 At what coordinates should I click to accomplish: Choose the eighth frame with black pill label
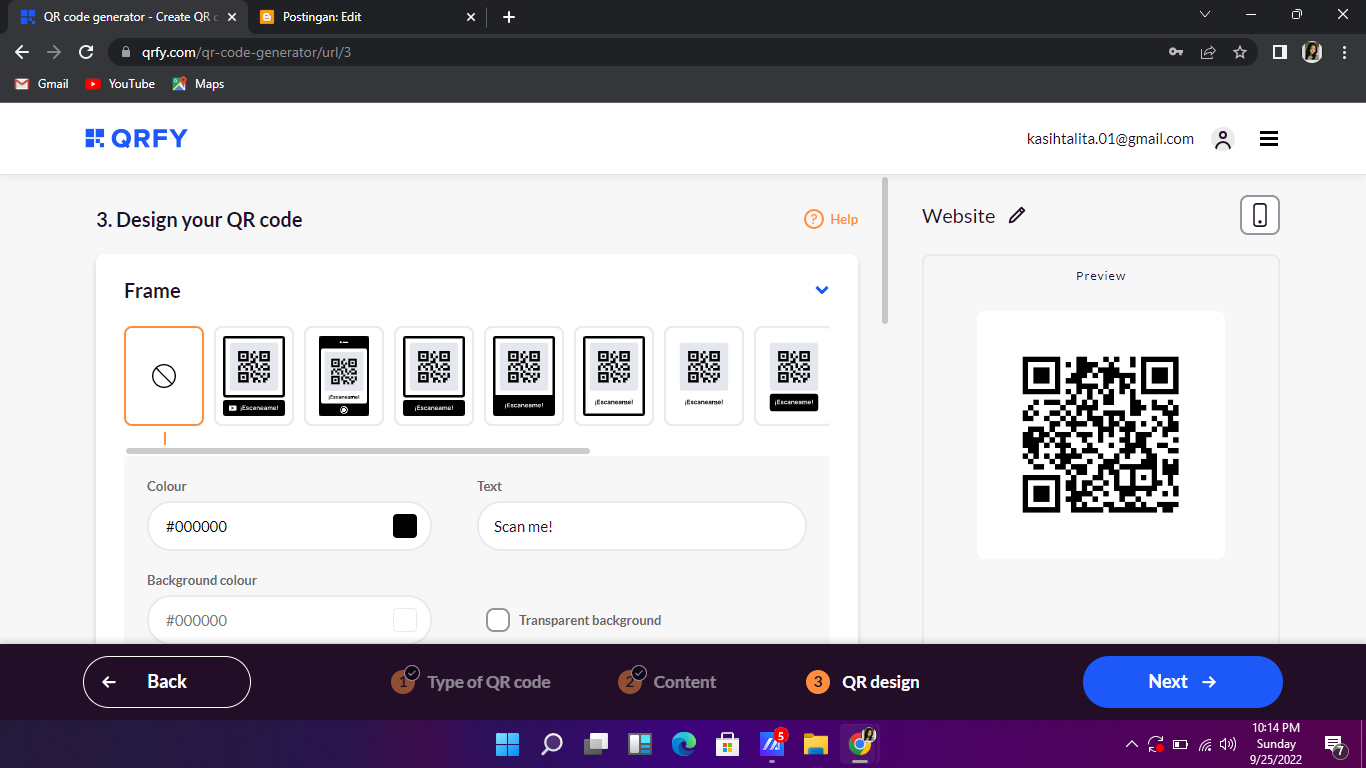point(793,376)
